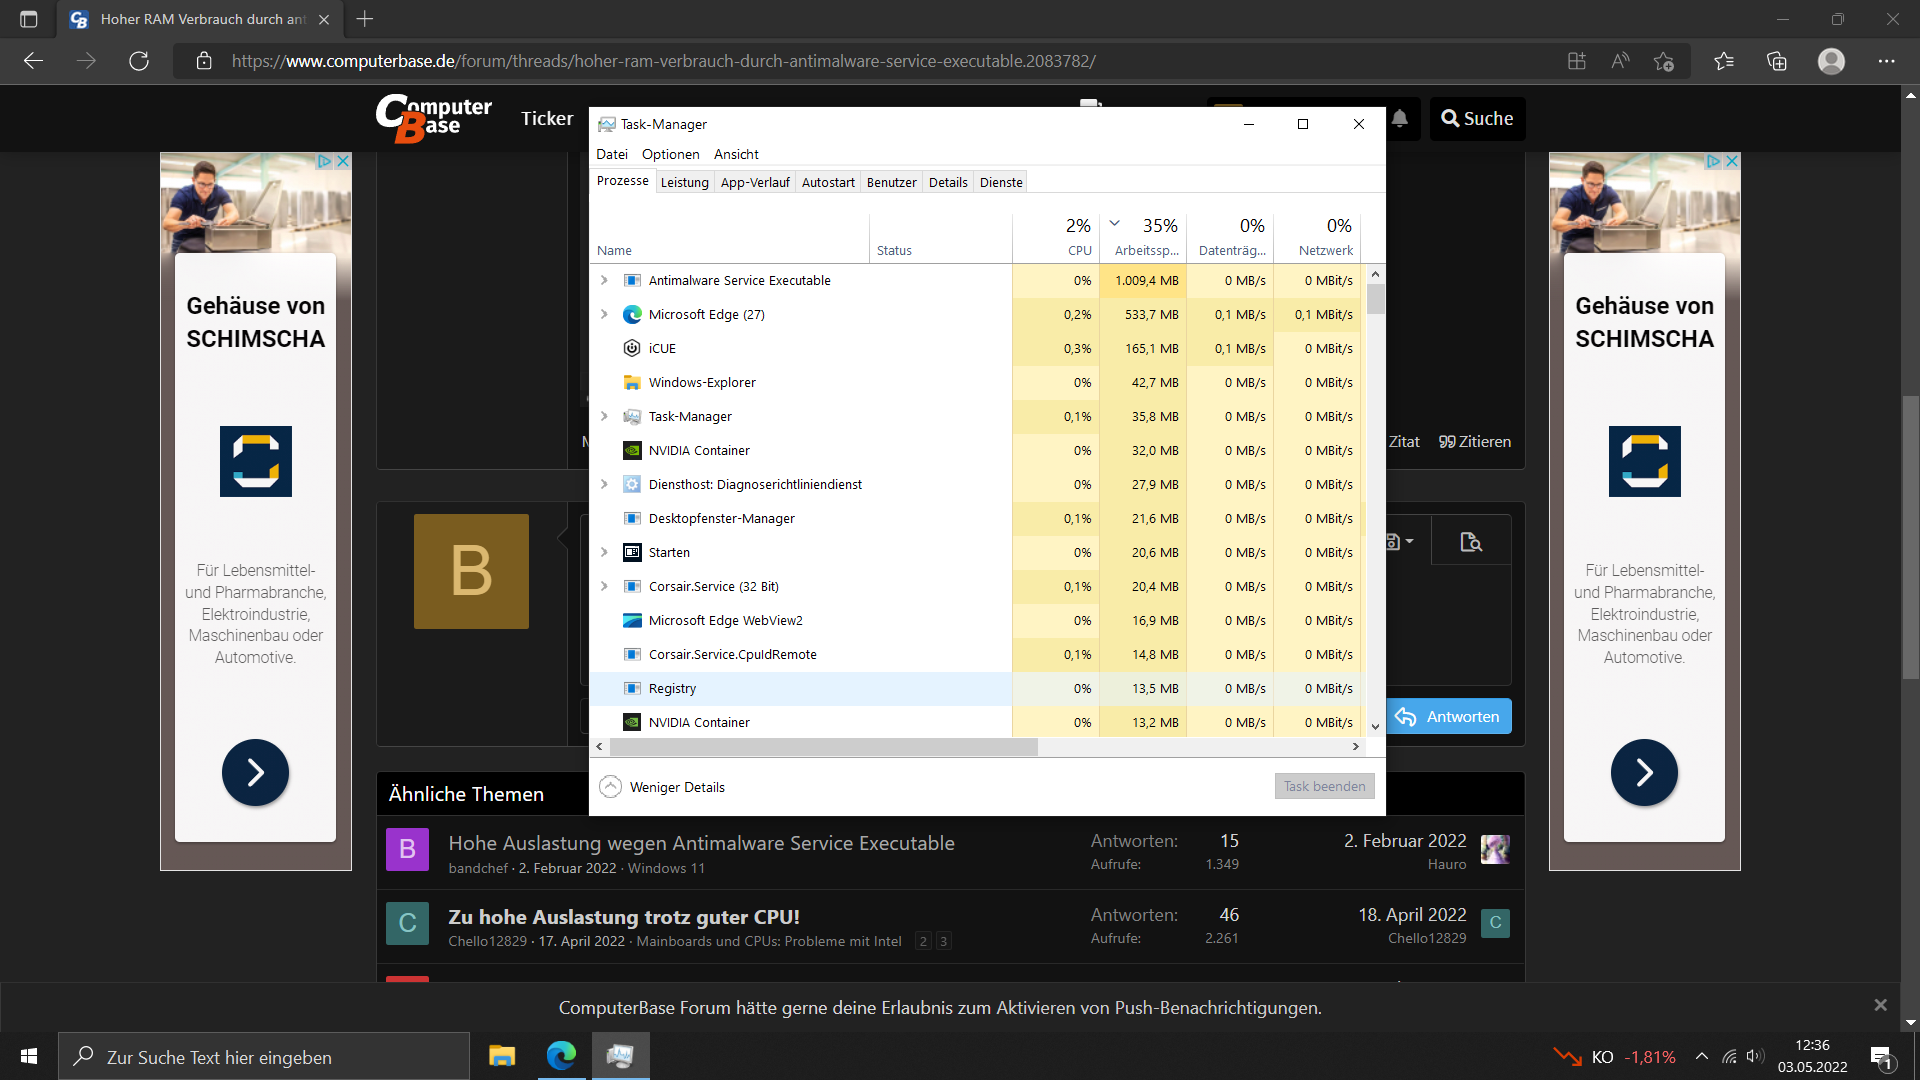1920x1080 pixels.
Task: Open the Optionen menu
Action: [670, 154]
